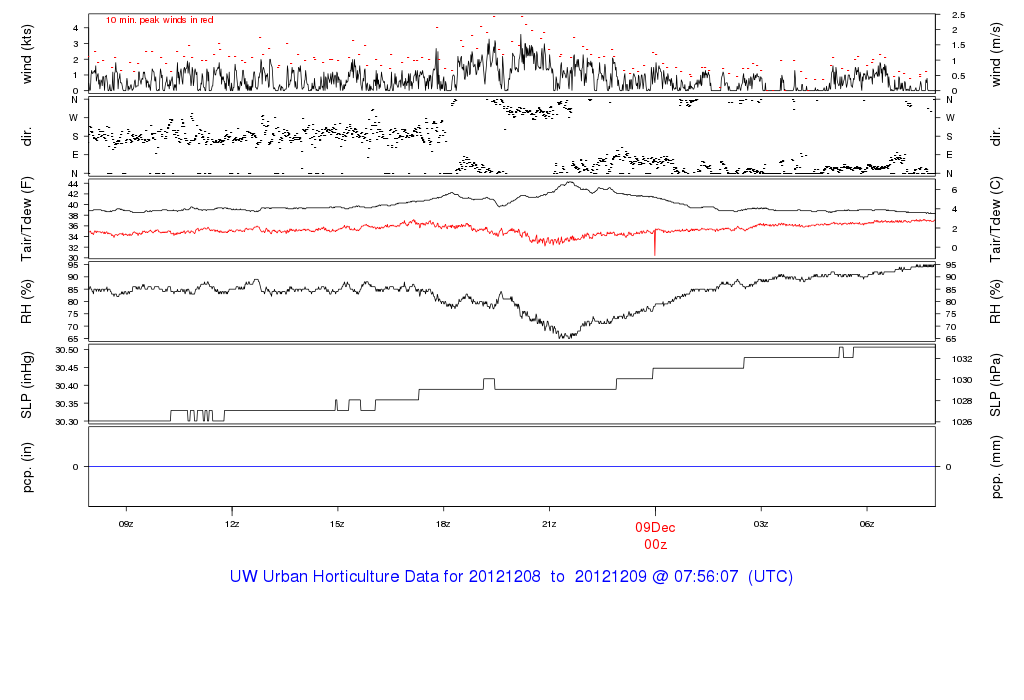The width and height of the screenshot is (1024, 700).
Task: Select the 'wind (m/s)' right axis label
Action: [x=995, y=55]
